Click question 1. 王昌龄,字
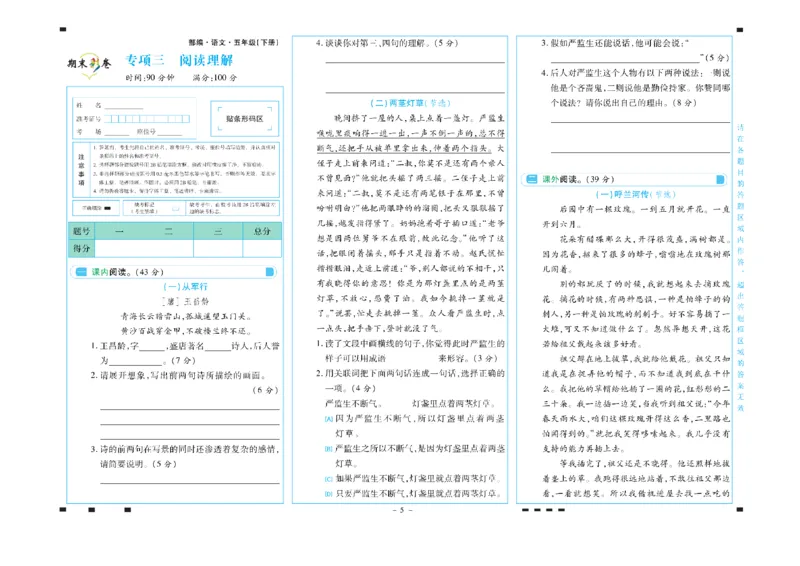The image size is (800, 566). click(x=185, y=353)
